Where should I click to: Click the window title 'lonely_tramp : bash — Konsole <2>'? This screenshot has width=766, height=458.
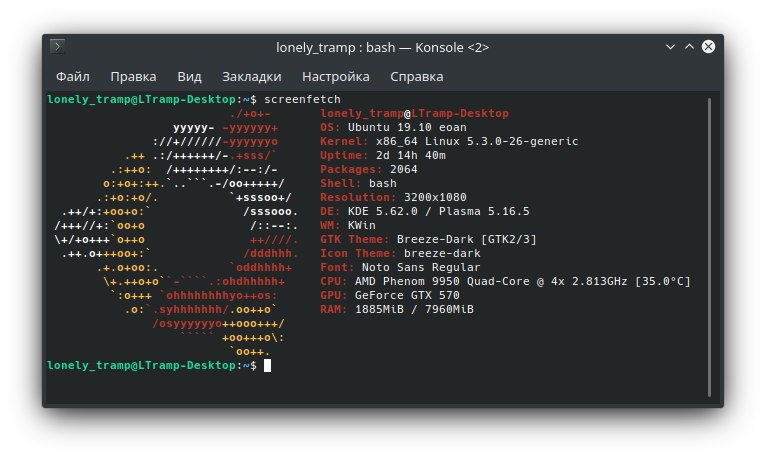[x=383, y=47]
